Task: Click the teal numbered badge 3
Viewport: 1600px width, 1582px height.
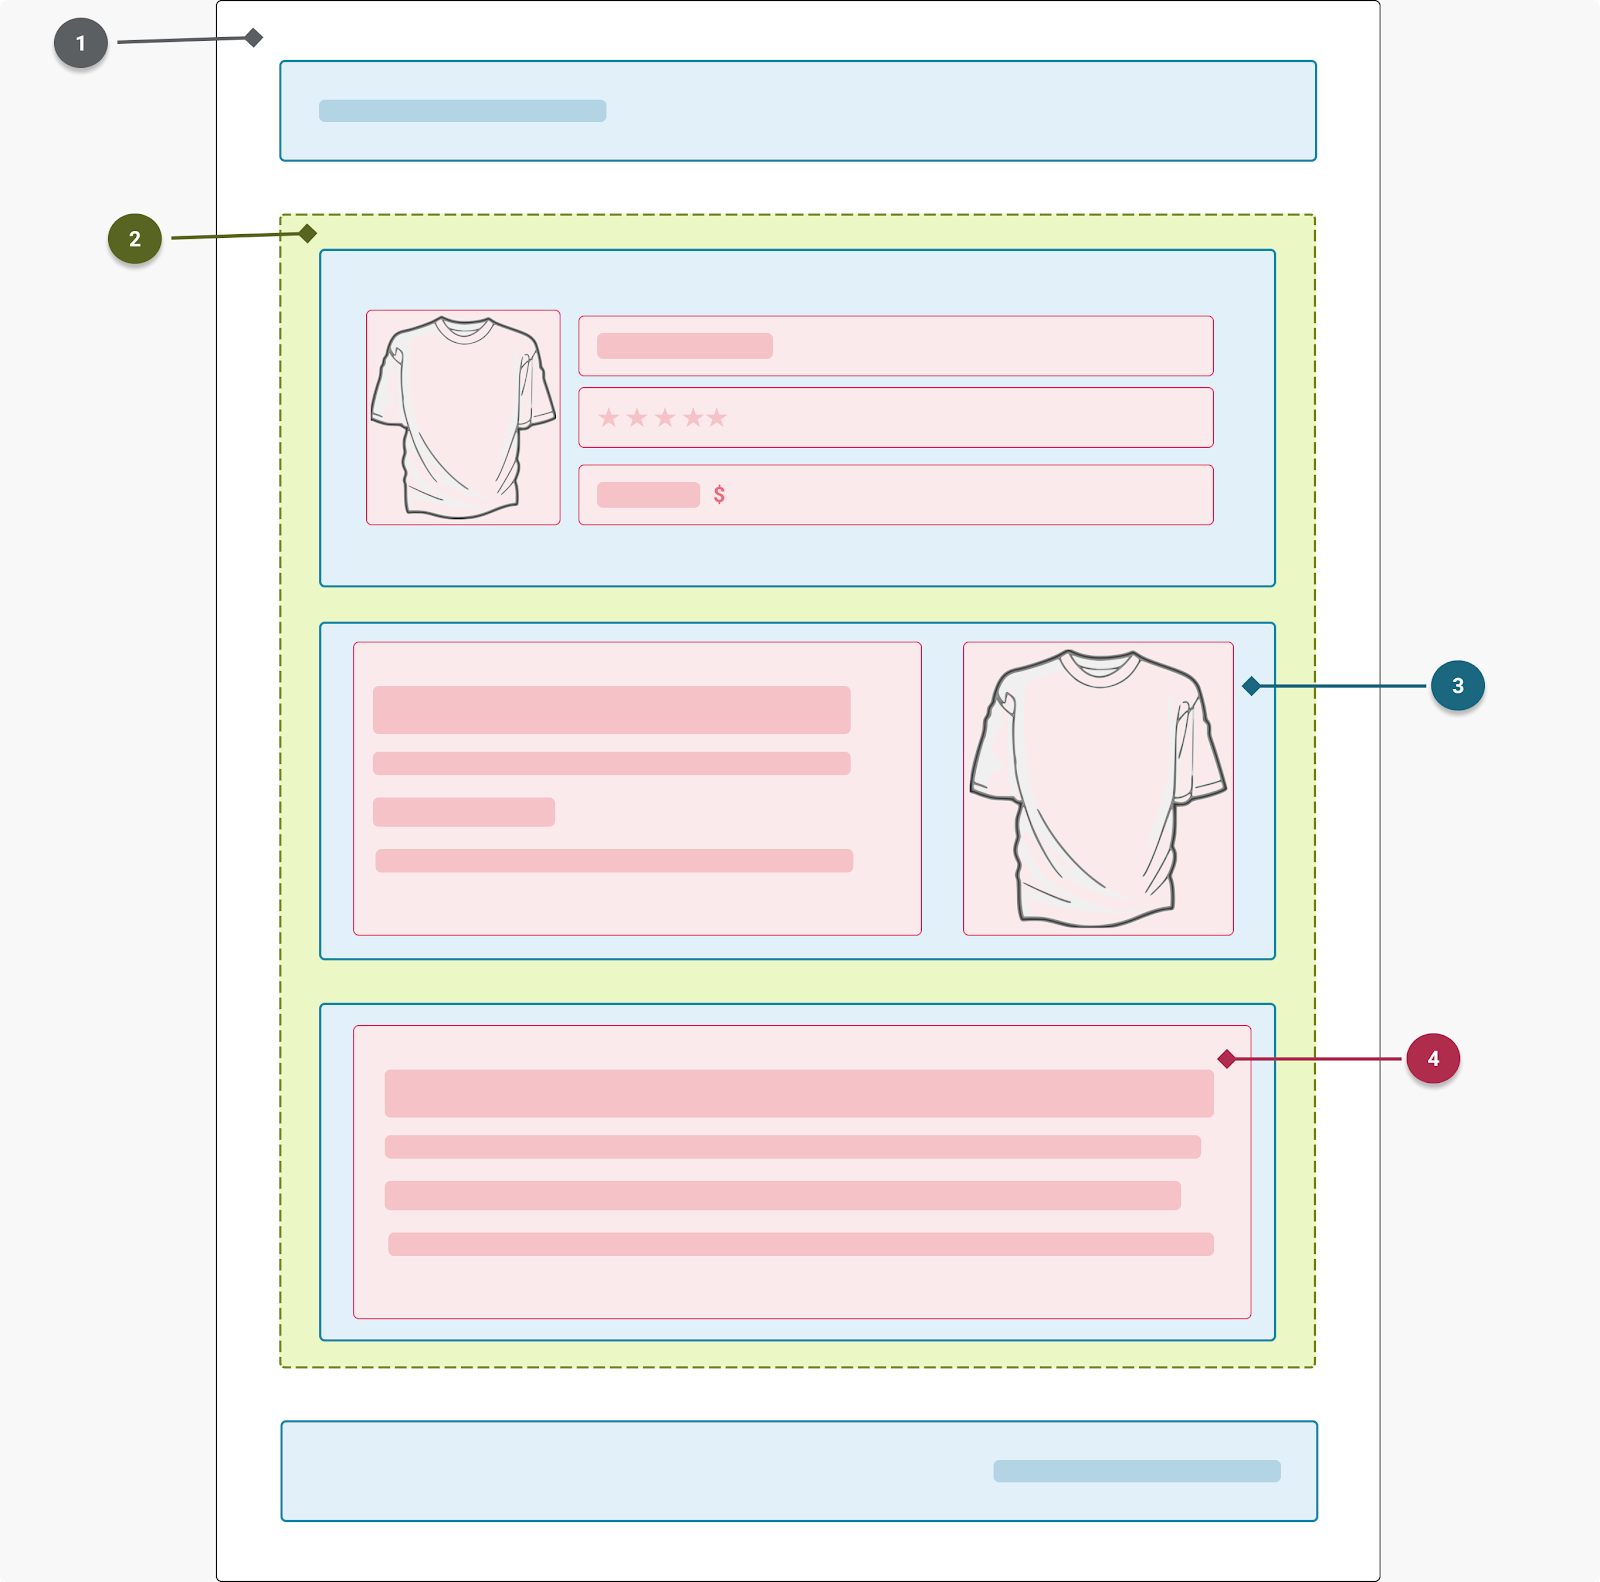Action: pos(1457,686)
